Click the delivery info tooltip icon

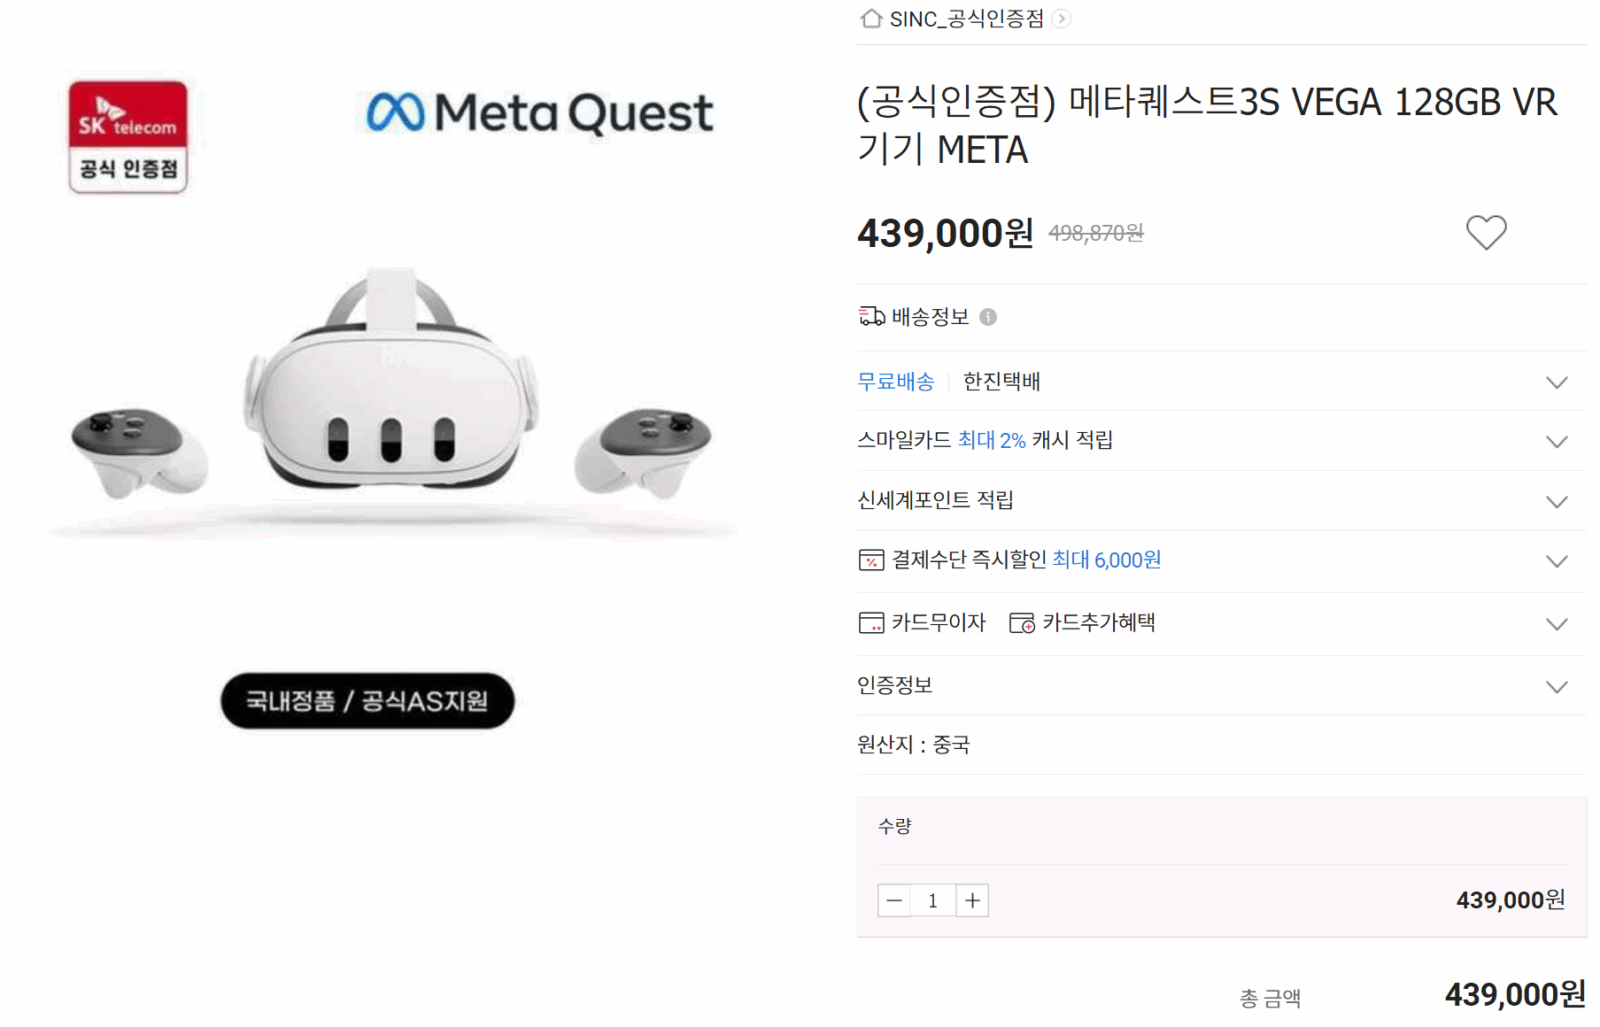coord(988,317)
